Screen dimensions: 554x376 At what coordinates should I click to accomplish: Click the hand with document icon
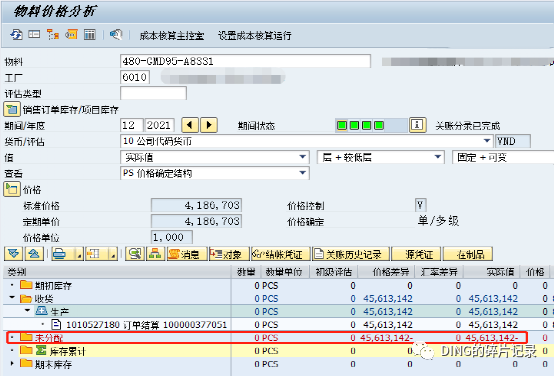(x=116, y=35)
